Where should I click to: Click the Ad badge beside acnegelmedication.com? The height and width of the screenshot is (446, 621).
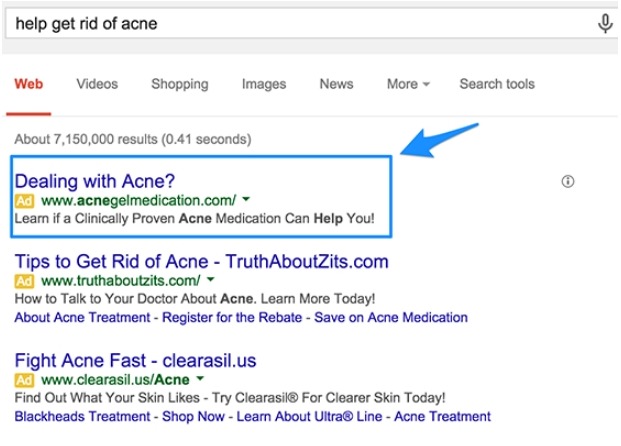click(25, 201)
